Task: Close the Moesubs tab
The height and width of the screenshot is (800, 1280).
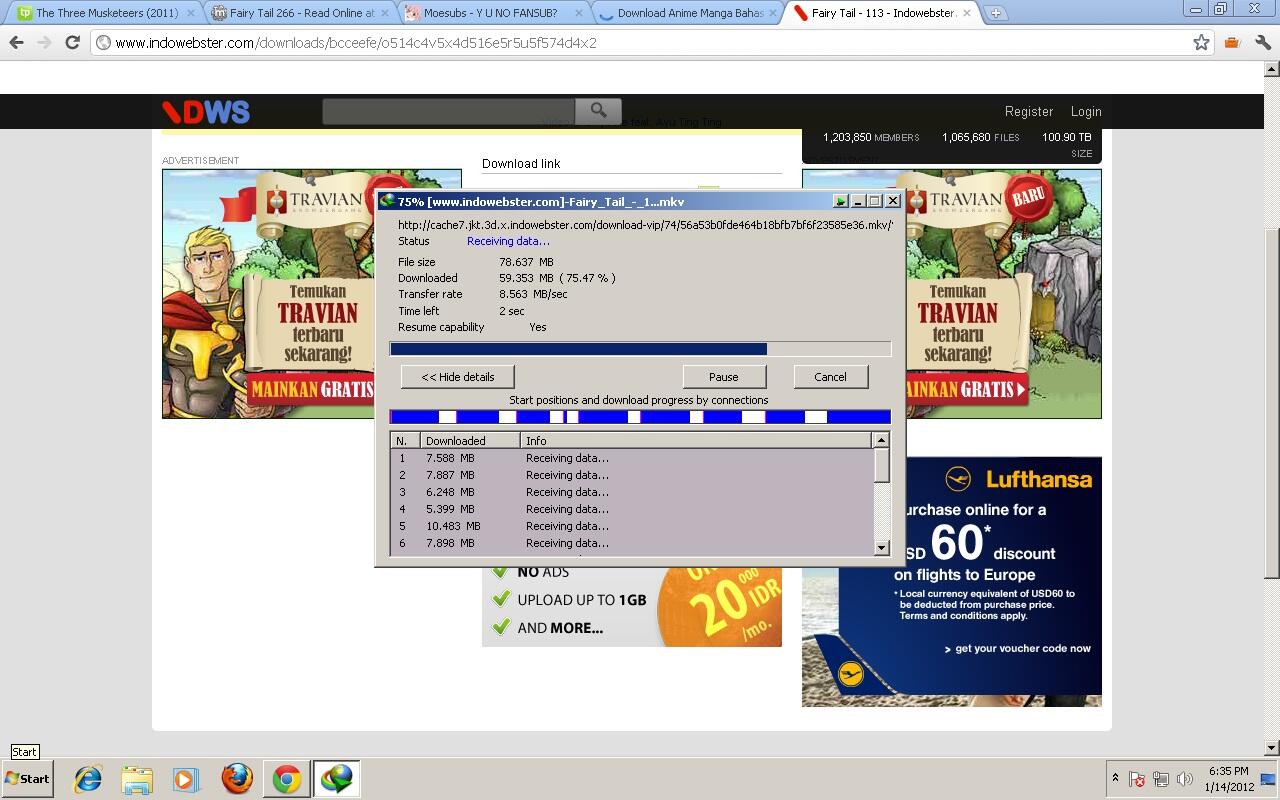Action: coord(578,13)
